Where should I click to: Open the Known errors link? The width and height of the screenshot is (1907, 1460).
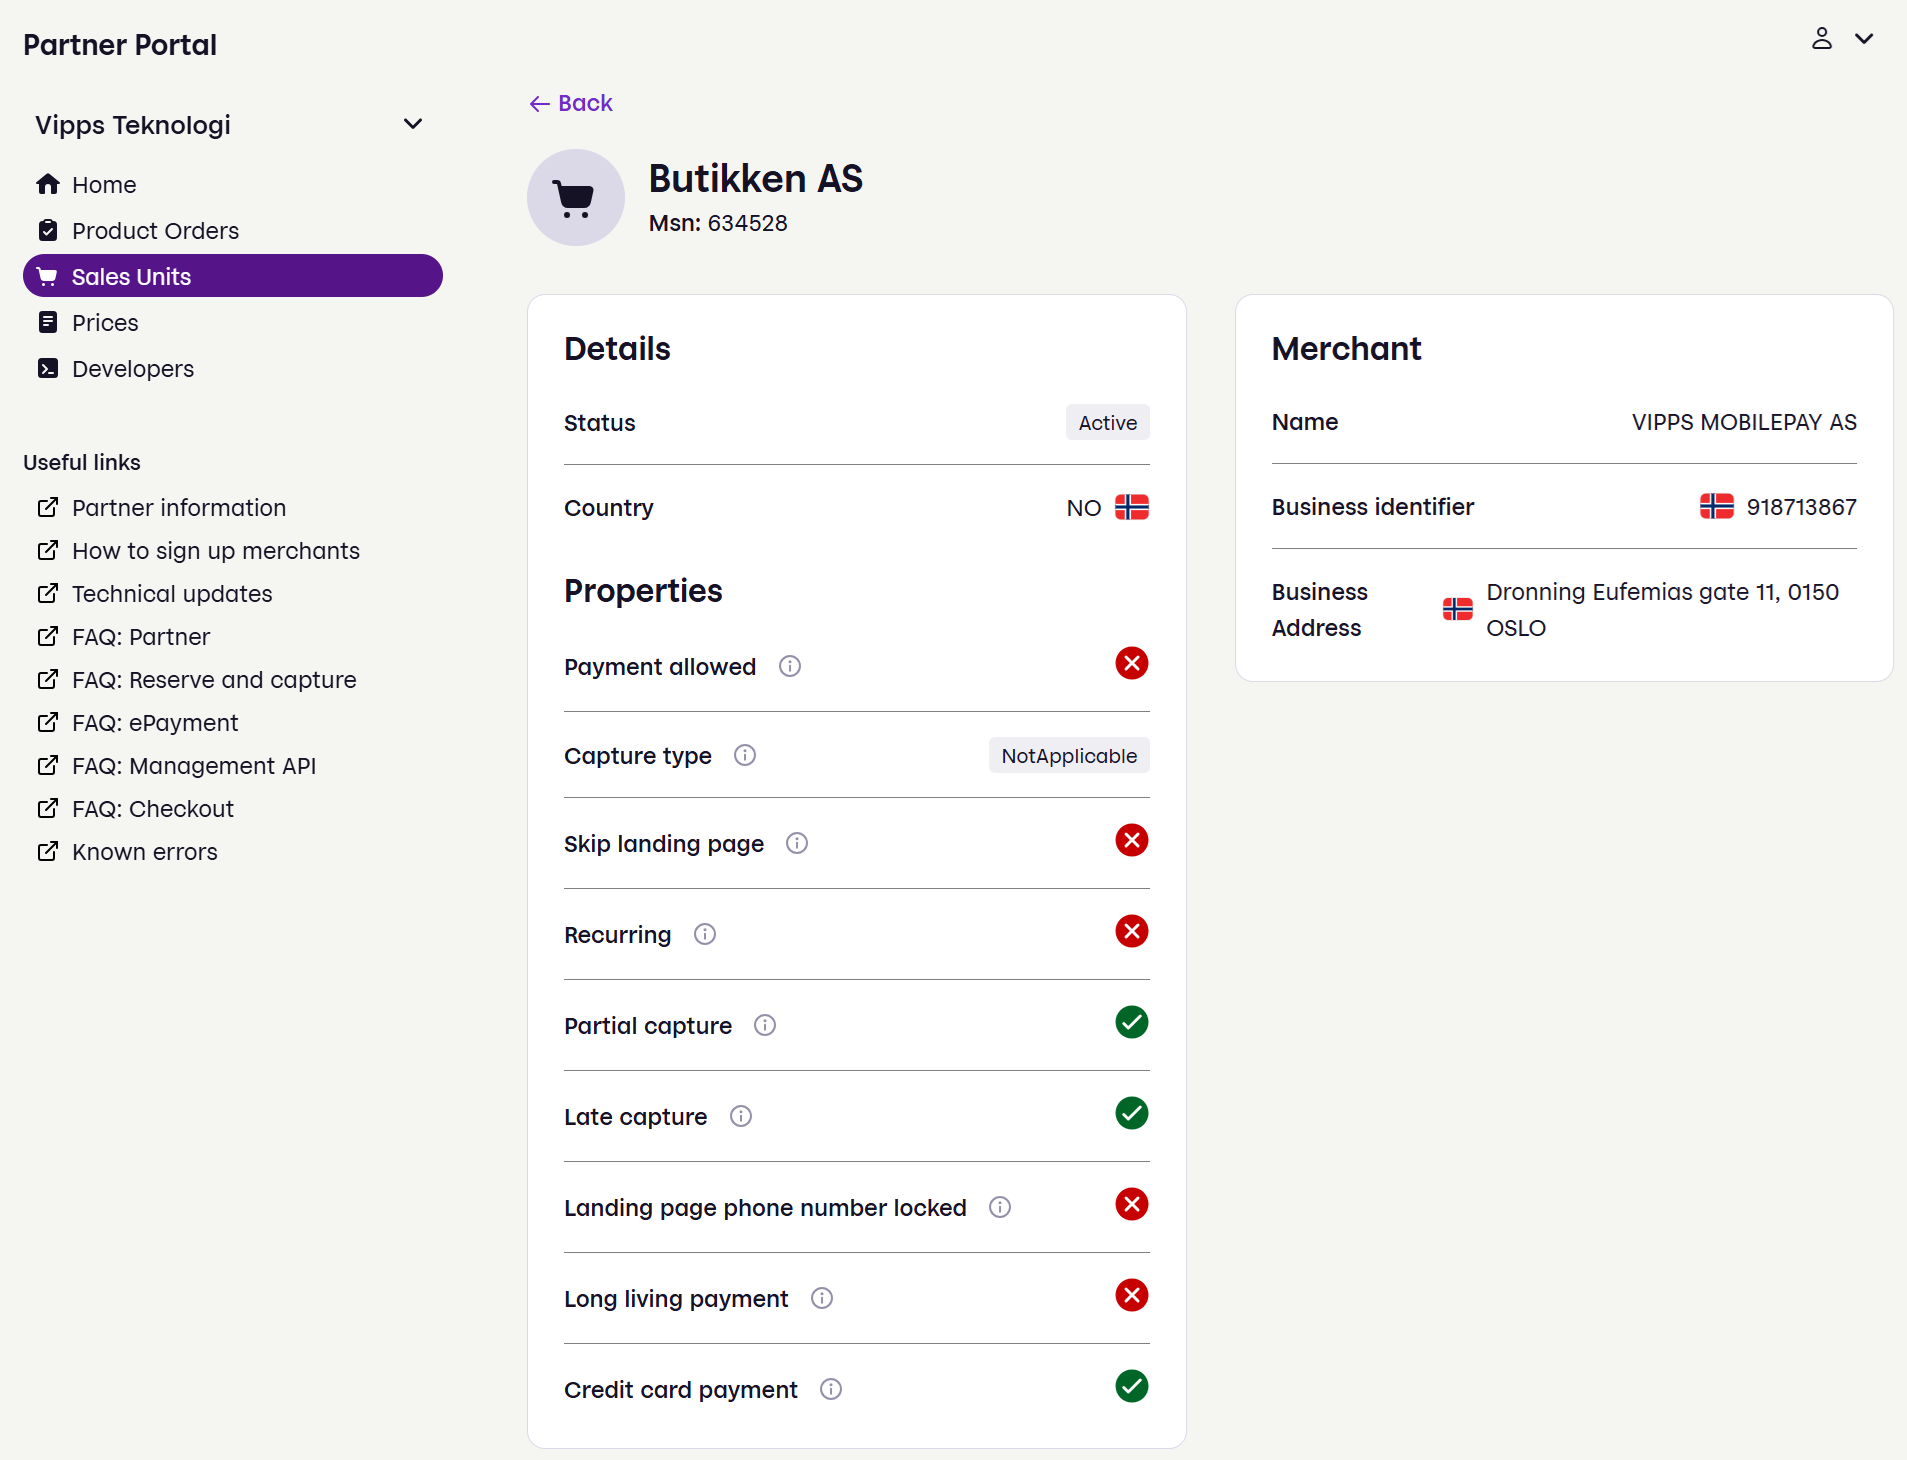pos(128,851)
